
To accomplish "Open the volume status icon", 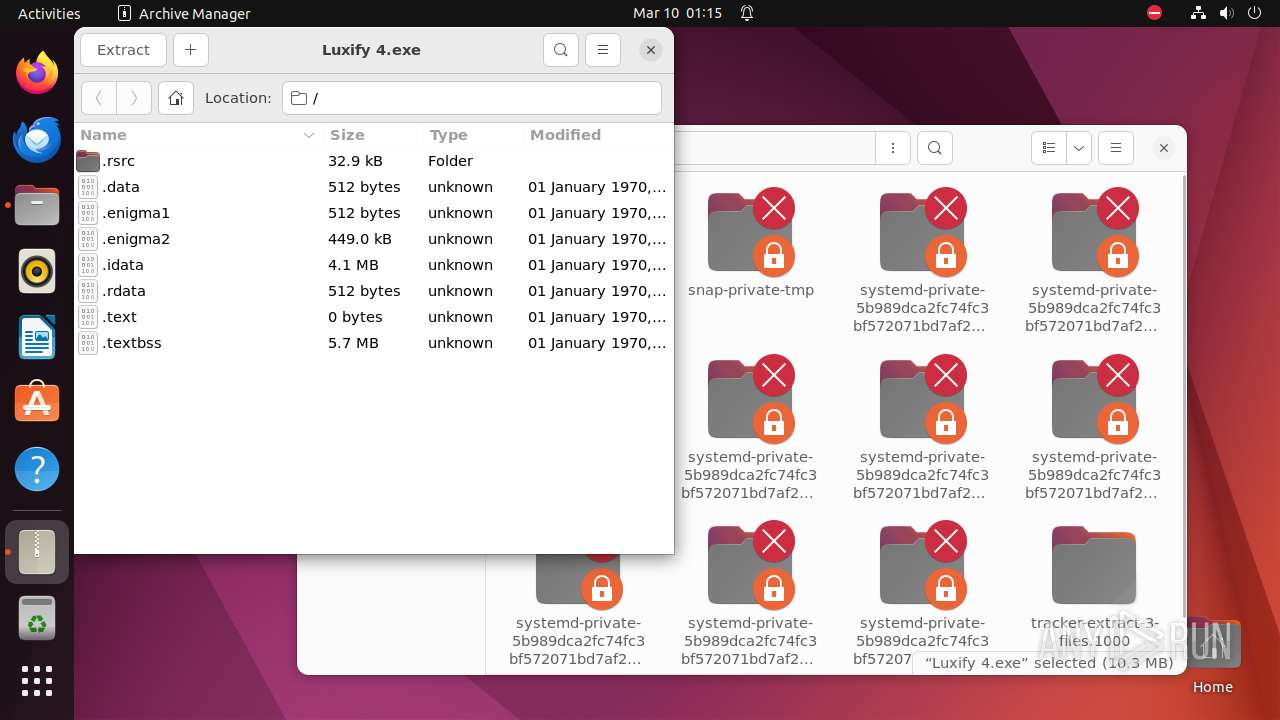I will coord(1227,13).
